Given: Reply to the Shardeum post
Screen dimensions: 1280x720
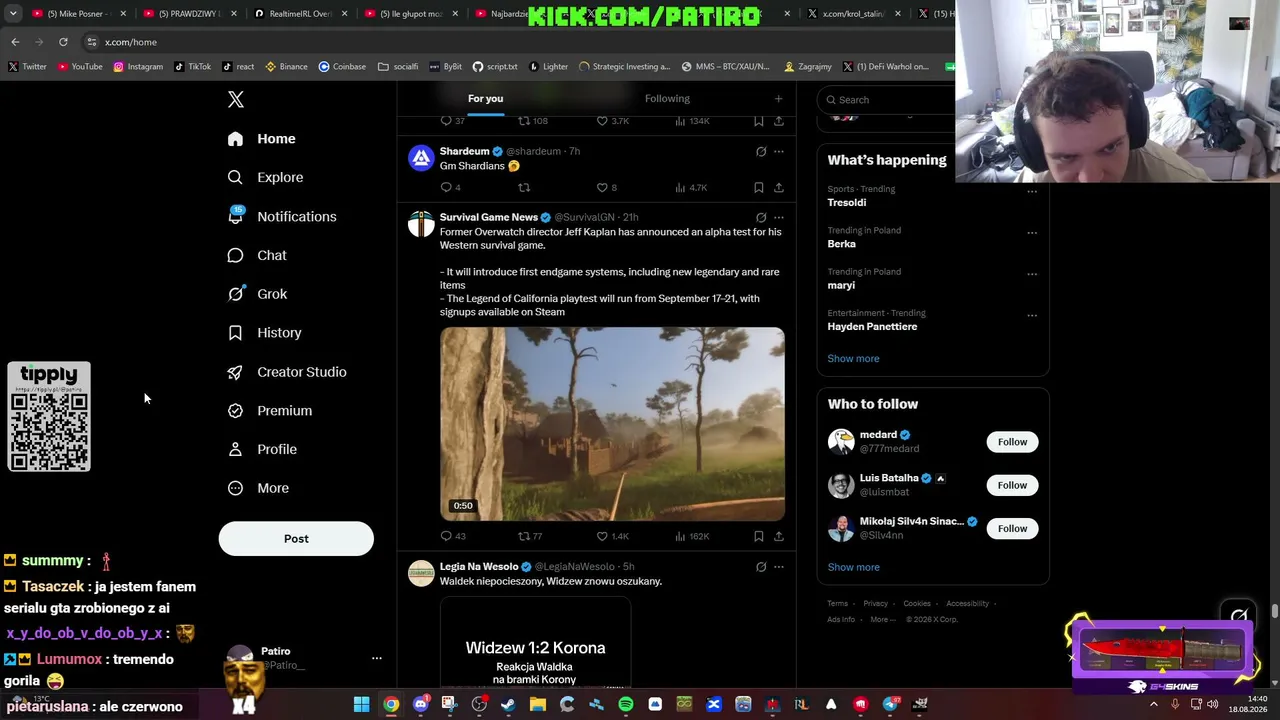Looking at the screenshot, I should click(446, 187).
